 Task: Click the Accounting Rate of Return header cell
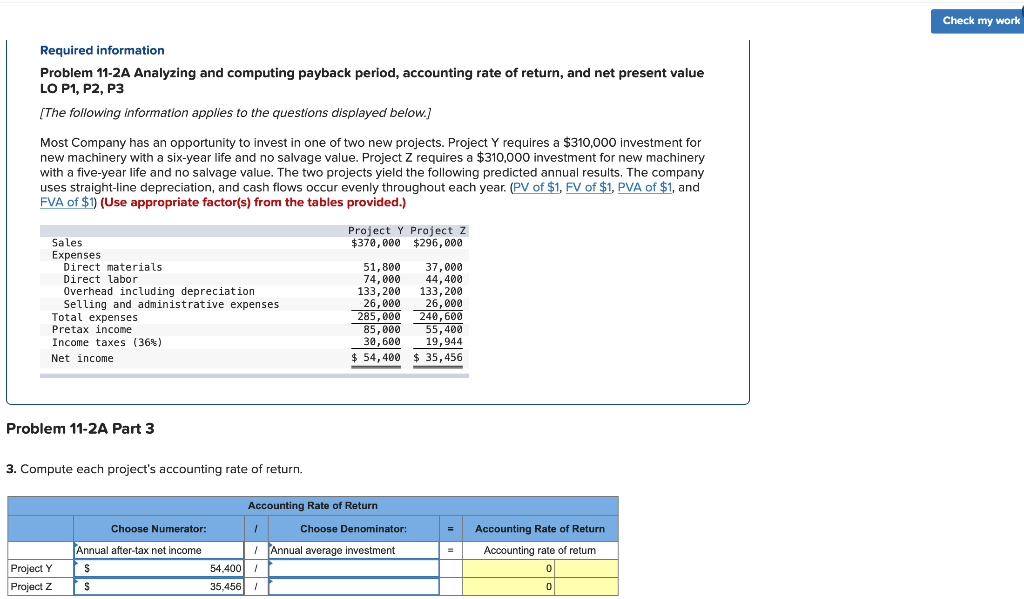[x=541, y=529]
